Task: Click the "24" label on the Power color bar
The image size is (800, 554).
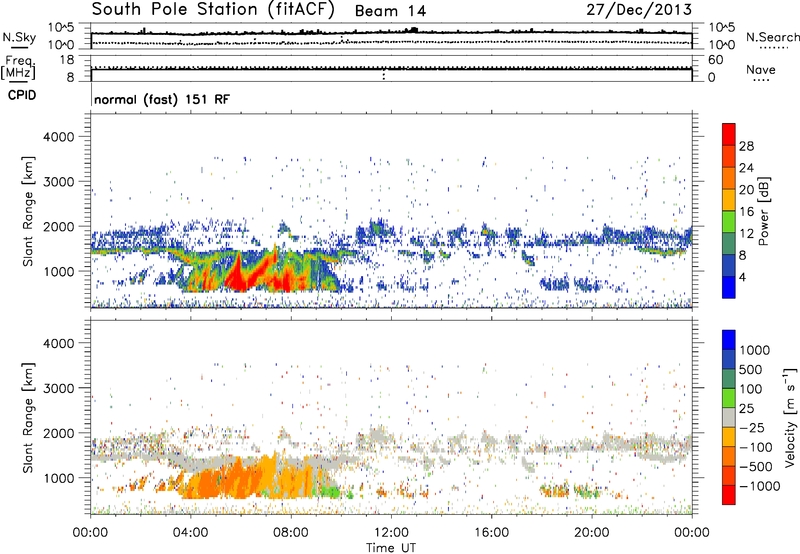Action: click(746, 168)
